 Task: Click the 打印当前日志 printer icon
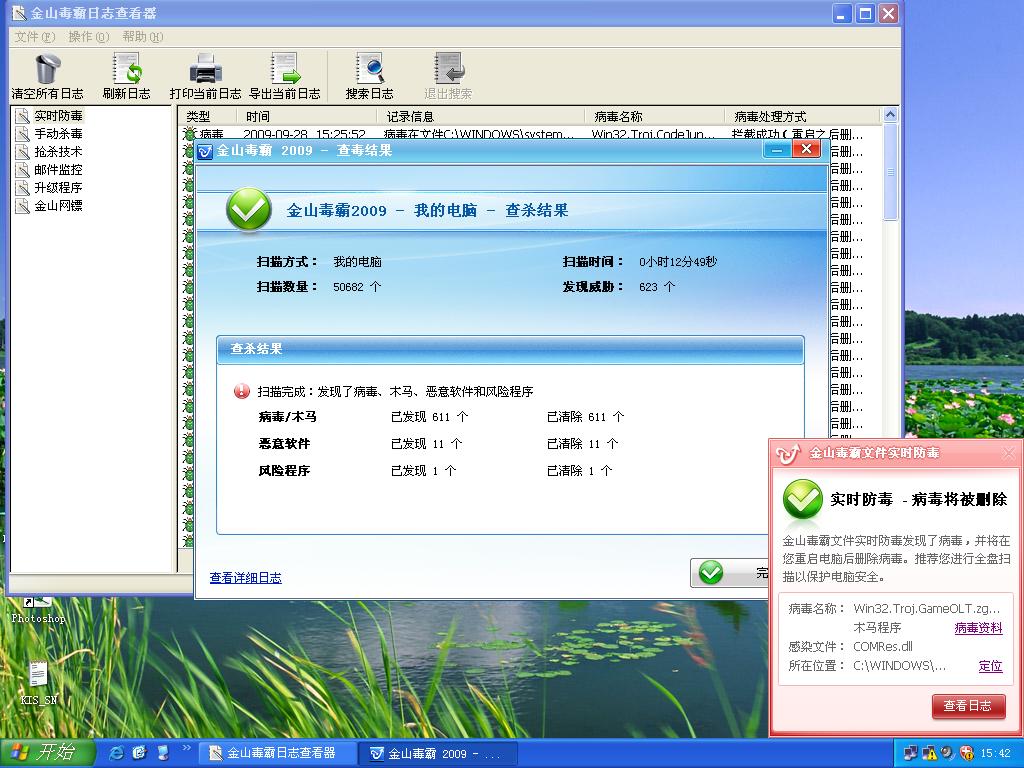206,69
